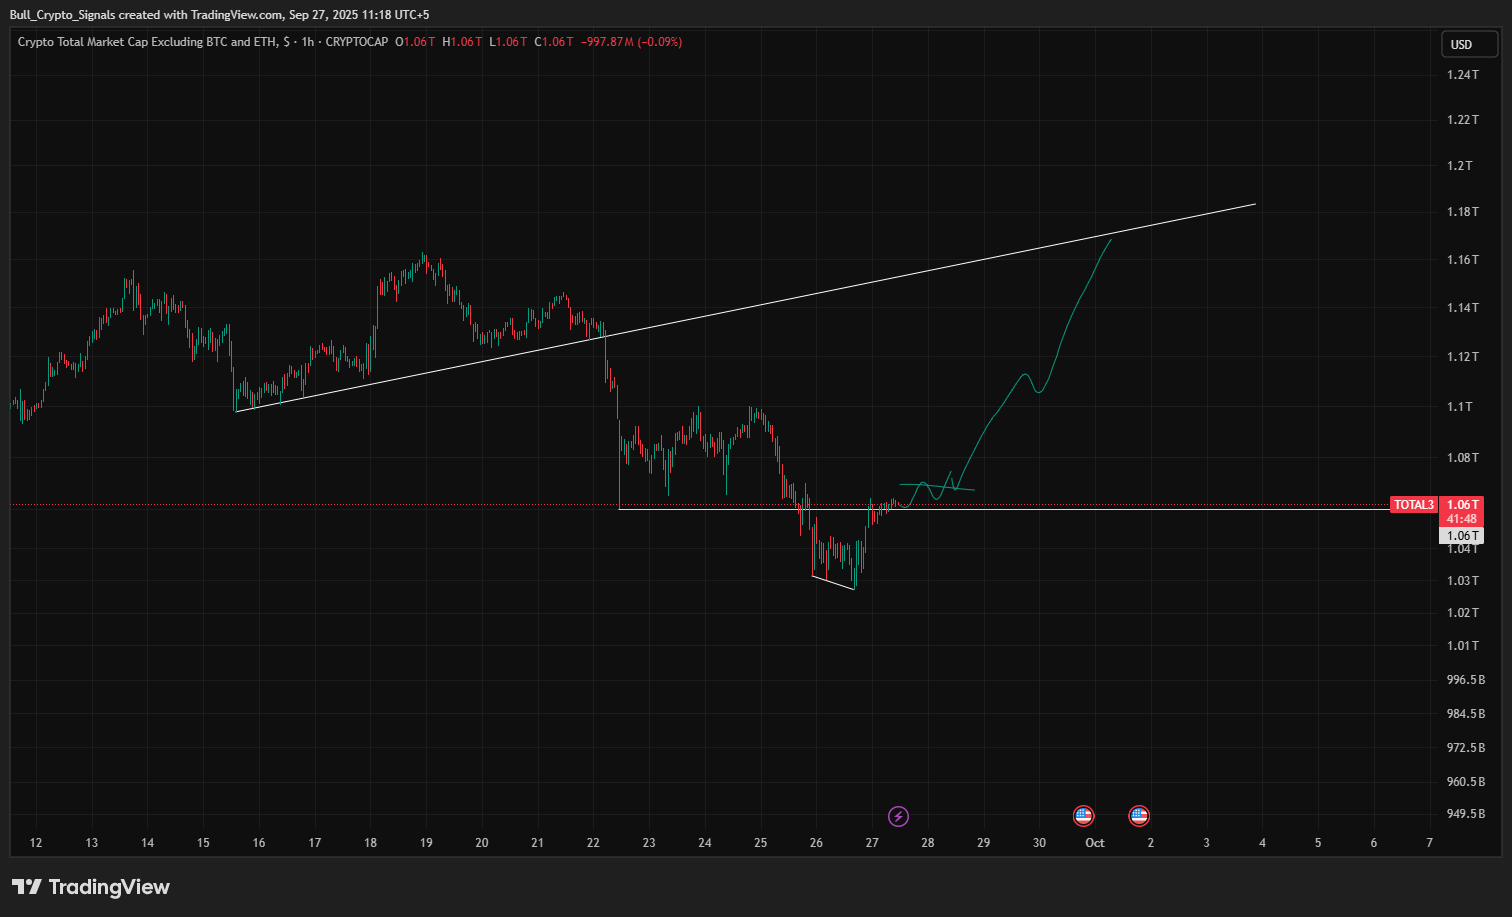Click the purple lightning event icon
1512x917 pixels.
pyautogui.click(x=898, y=816)
